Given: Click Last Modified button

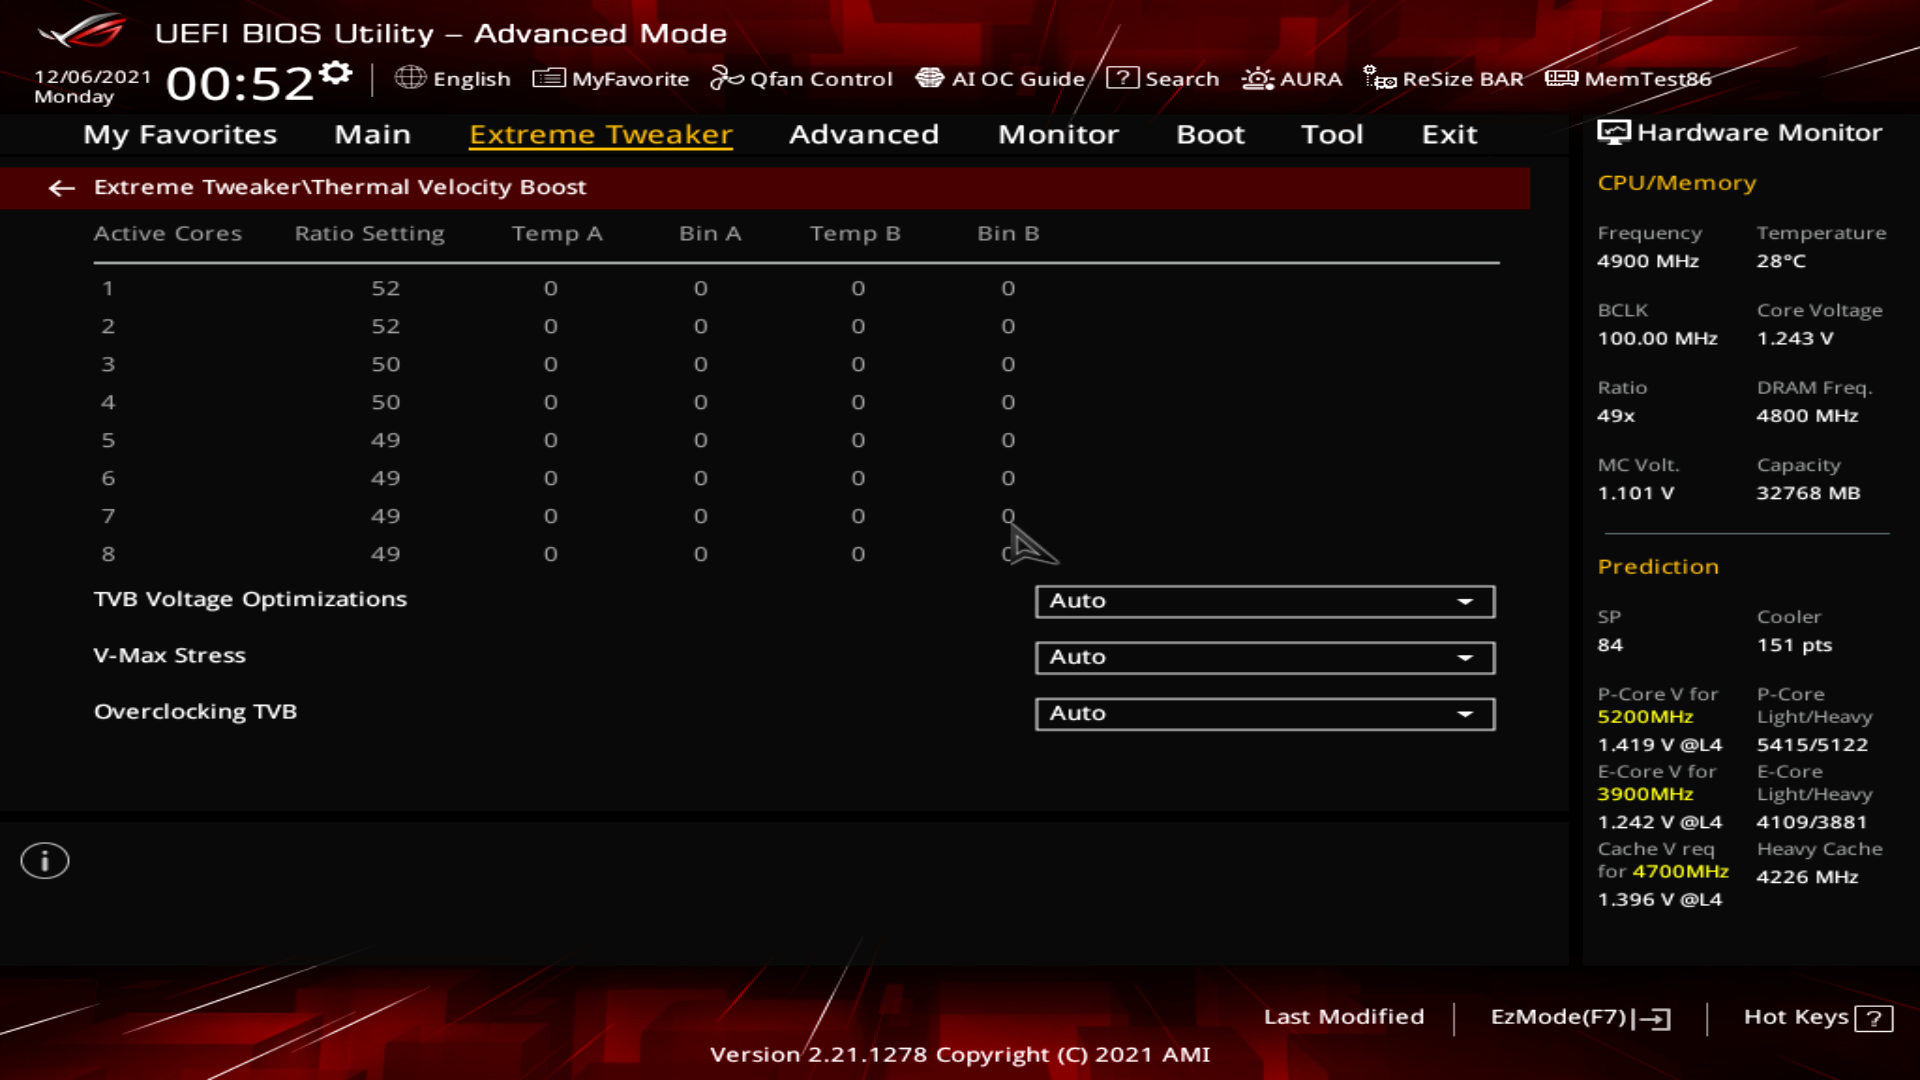Looking at the screenshot, I should (1344, 1017).
